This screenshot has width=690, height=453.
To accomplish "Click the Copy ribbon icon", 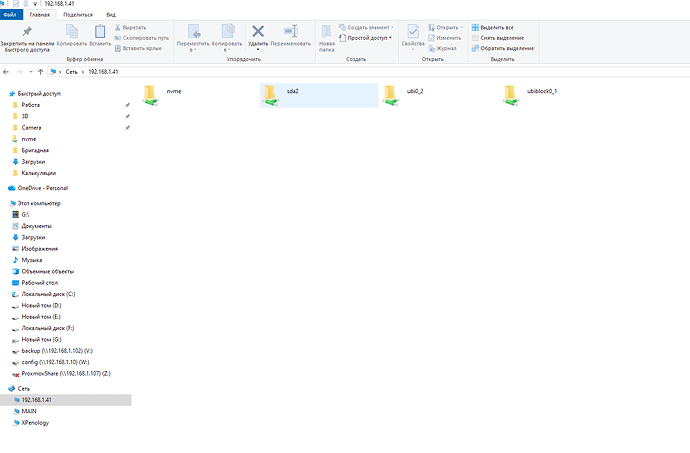I will point(72,32).
